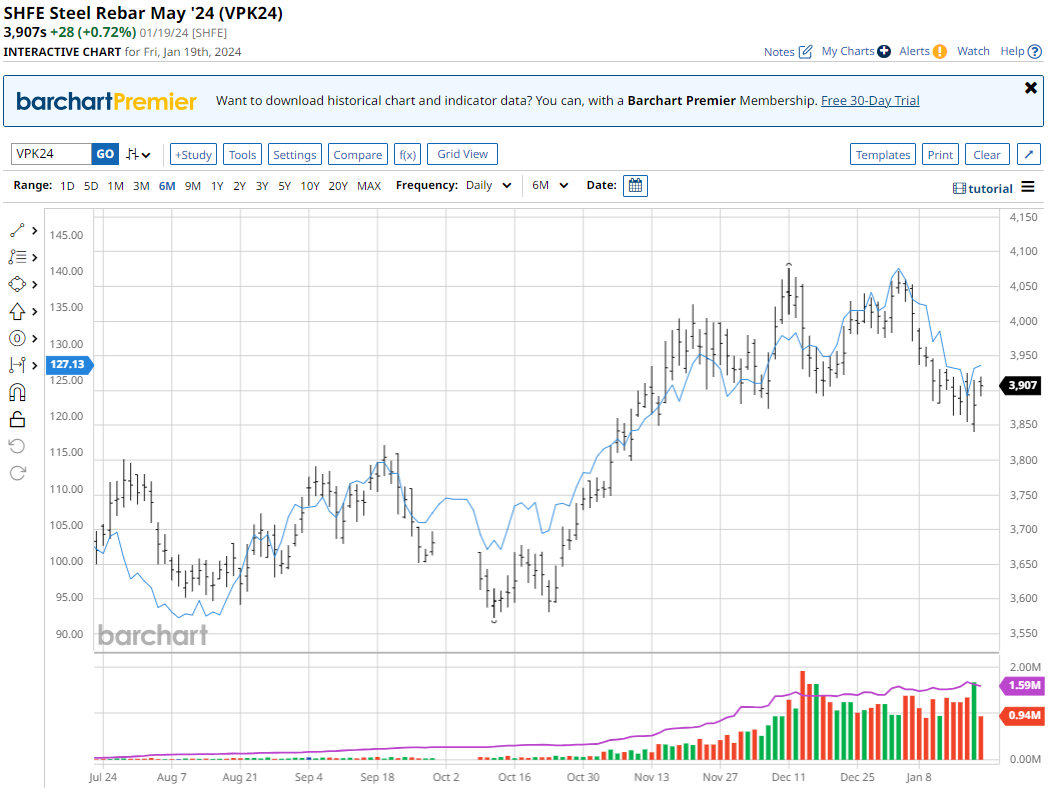Open the calendar date picker
Image resolution: width=1059 pixels, height=797 pixels.
(635, 186)
